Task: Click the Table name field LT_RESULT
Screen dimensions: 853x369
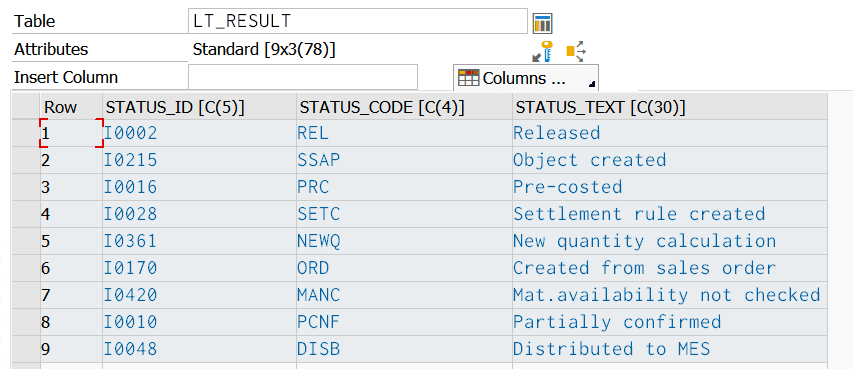Action: (358, 21)
